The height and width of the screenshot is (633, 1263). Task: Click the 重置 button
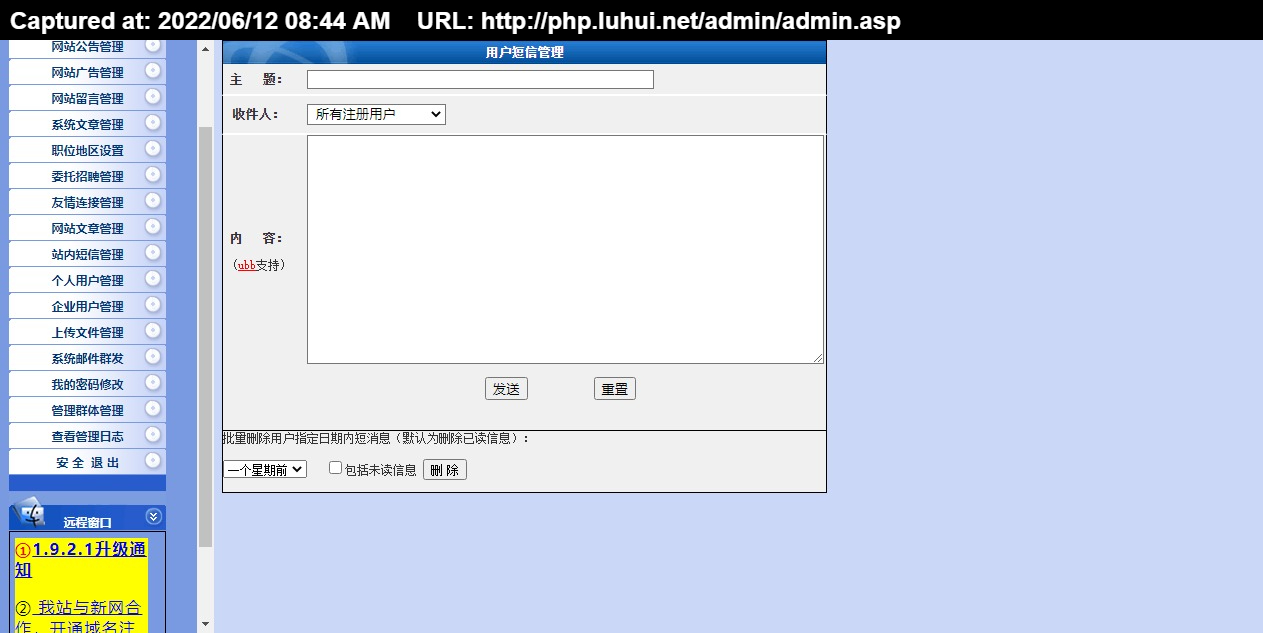point(615,389)
